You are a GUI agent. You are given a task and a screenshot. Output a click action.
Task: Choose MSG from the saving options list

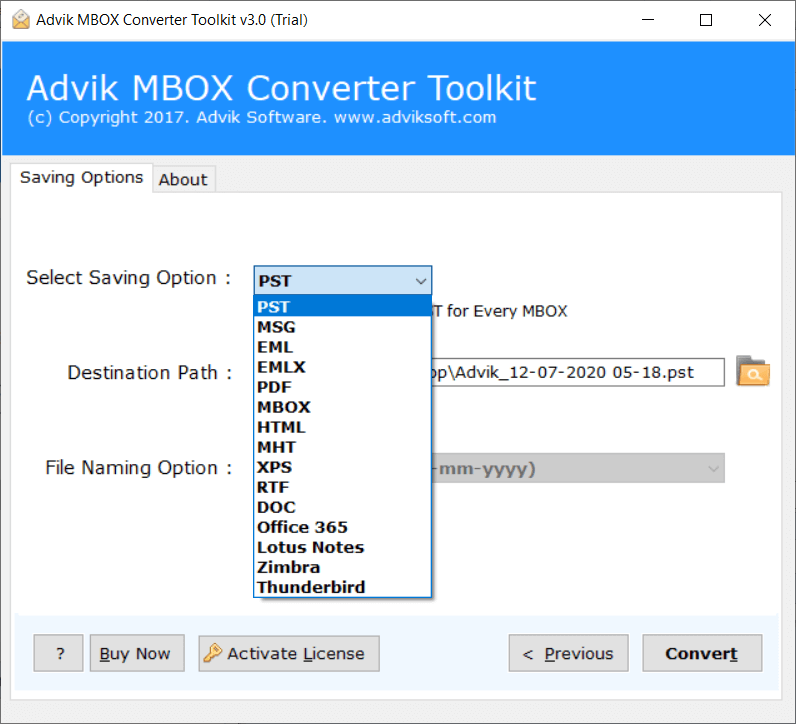click(x=343, y=327)
